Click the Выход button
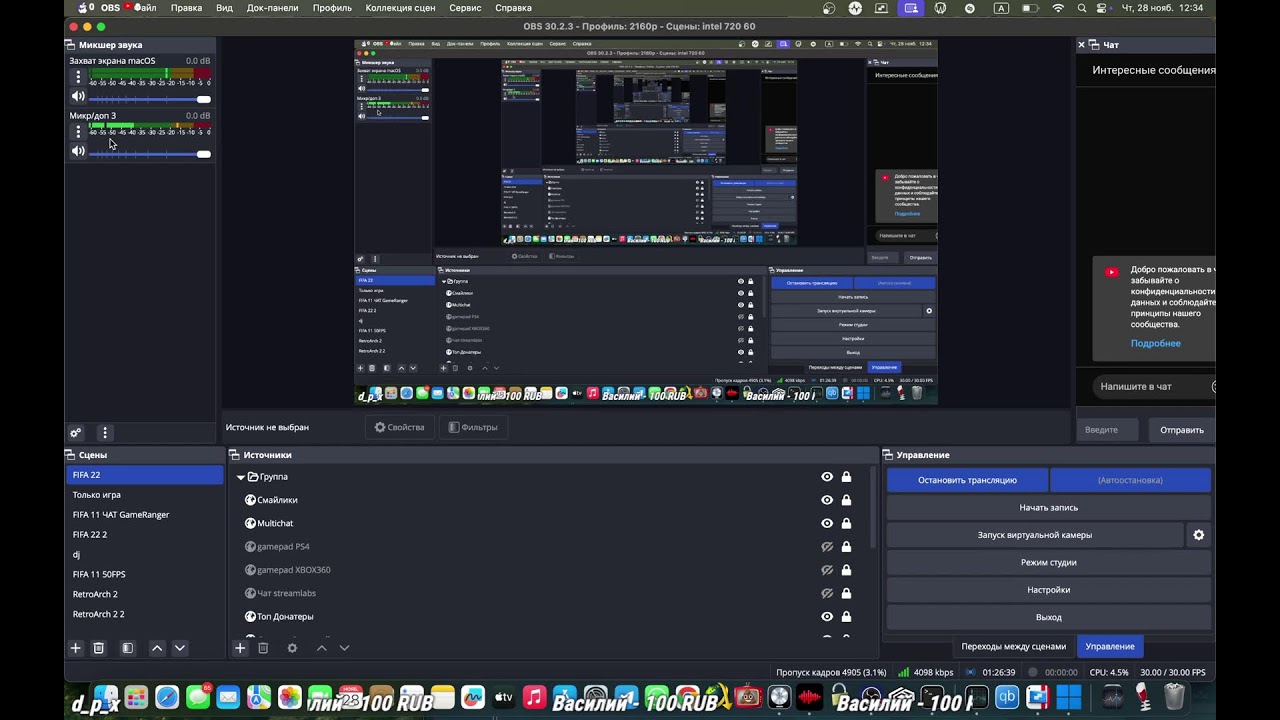The width and height of the screenshot is (1280, 720). click(1048, 617)
